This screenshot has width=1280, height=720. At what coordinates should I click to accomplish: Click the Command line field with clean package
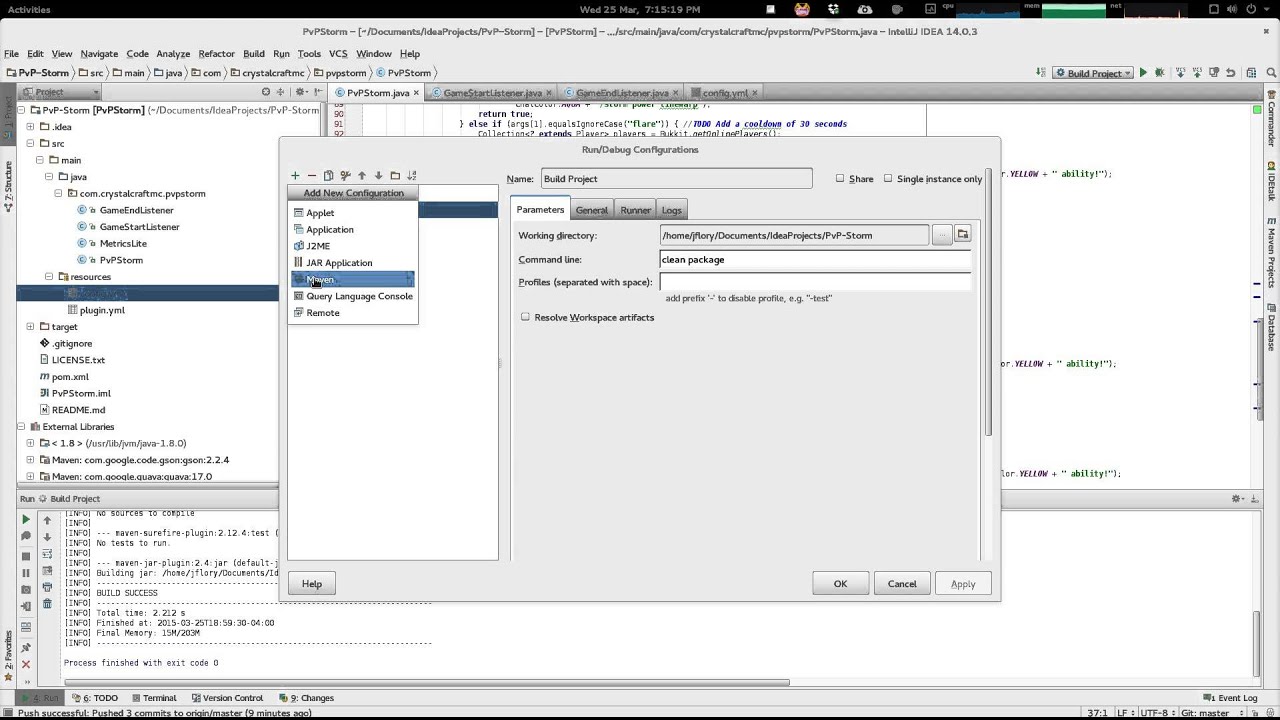tap(815, 260)
